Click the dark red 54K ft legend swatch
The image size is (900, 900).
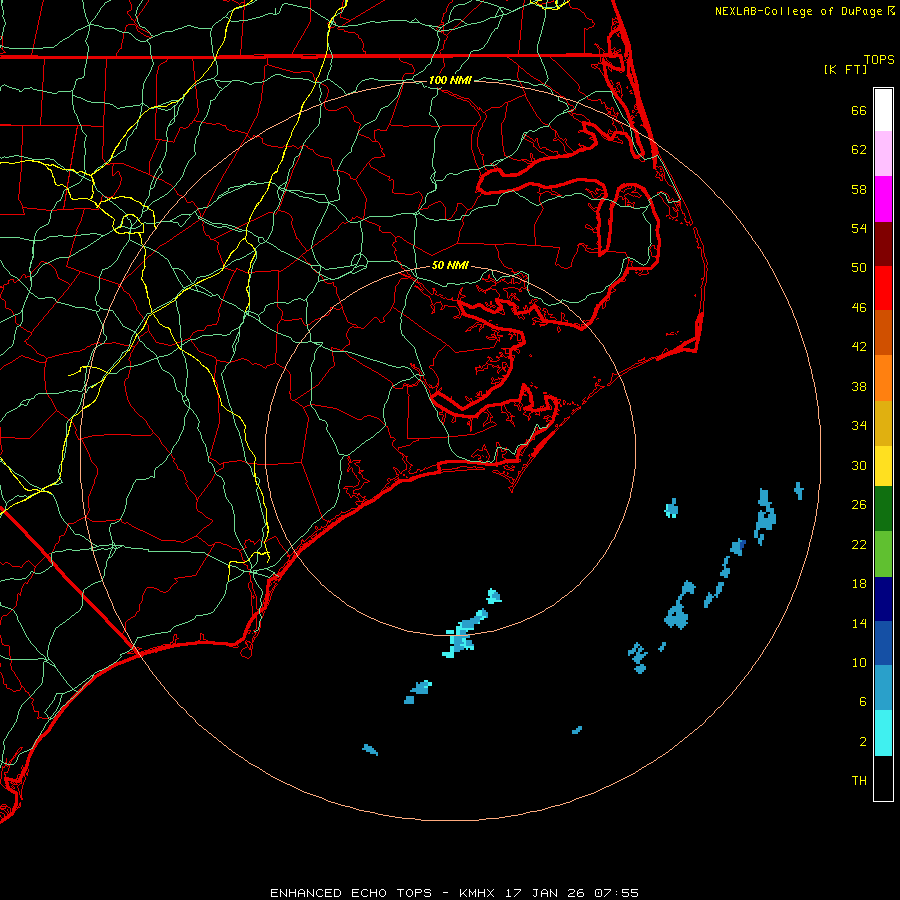coord(883,243)
